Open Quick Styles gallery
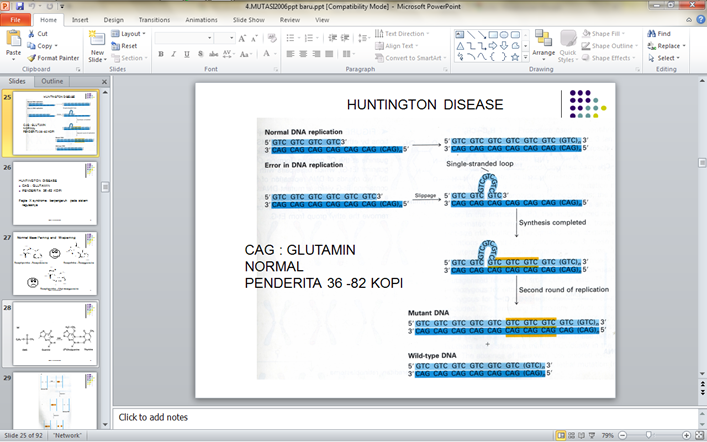707x442 pixels. pyautogui.click(x=568, y=46)
